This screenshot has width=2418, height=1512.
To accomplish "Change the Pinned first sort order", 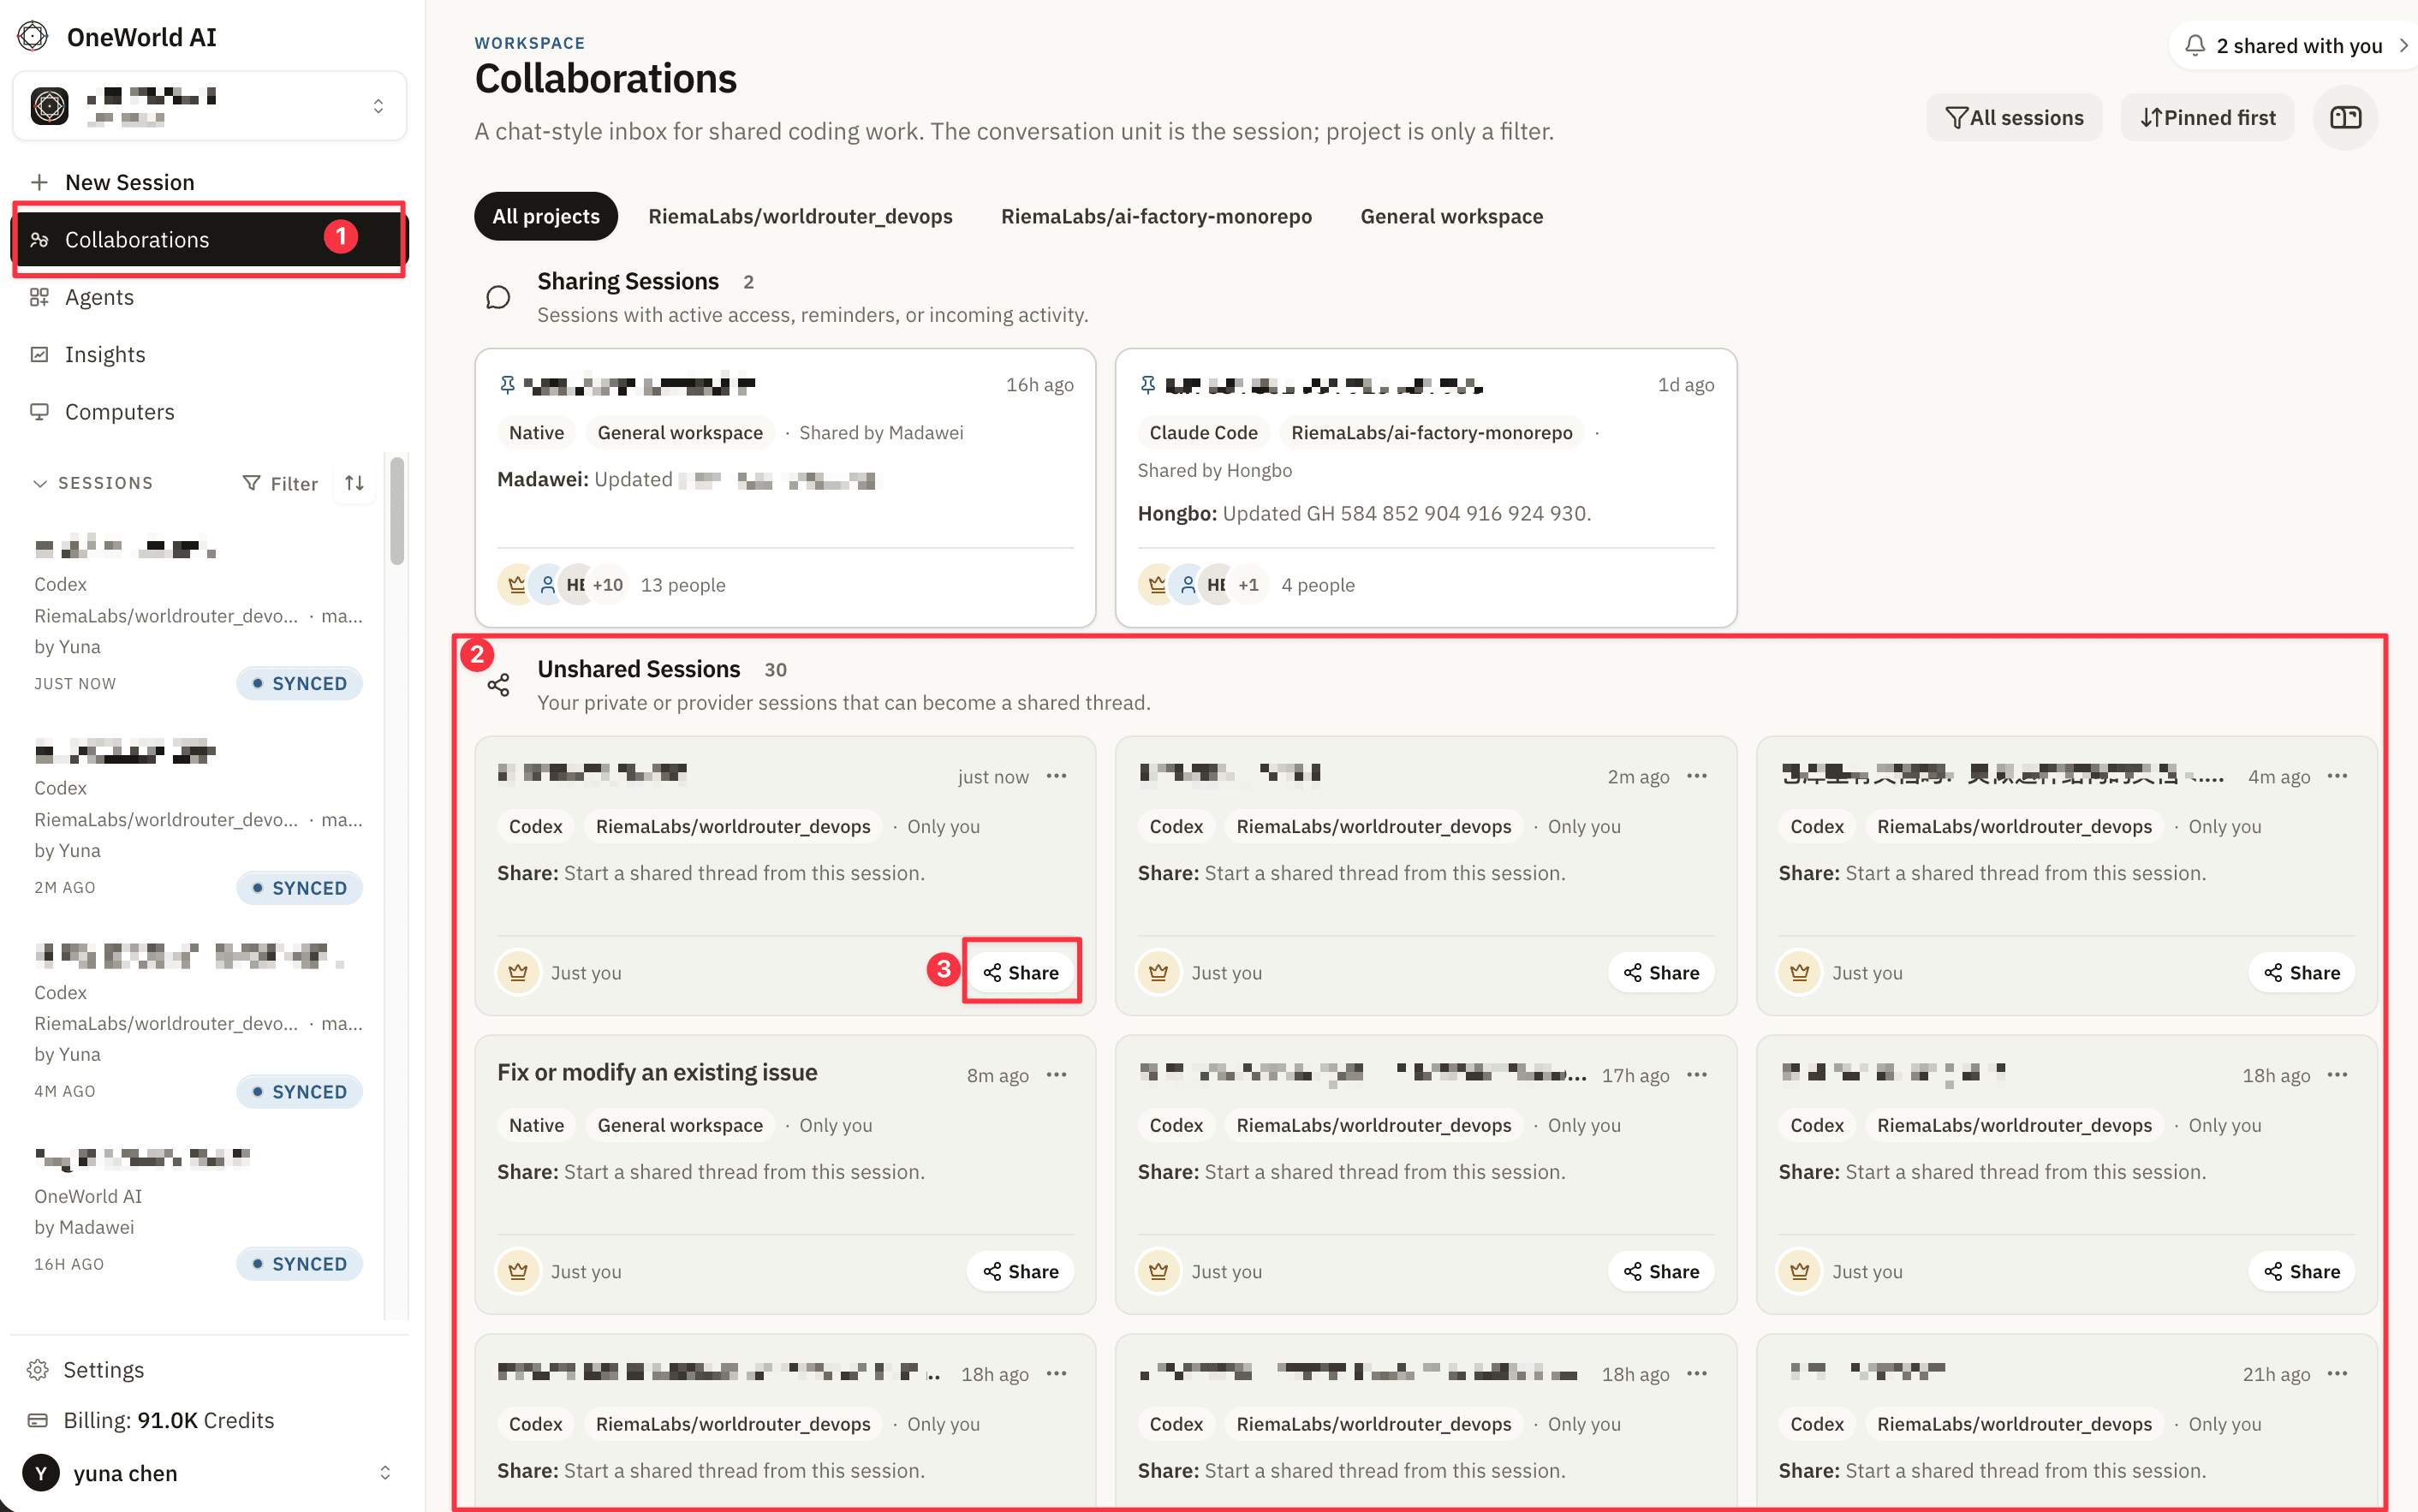I will [2207, 118].
